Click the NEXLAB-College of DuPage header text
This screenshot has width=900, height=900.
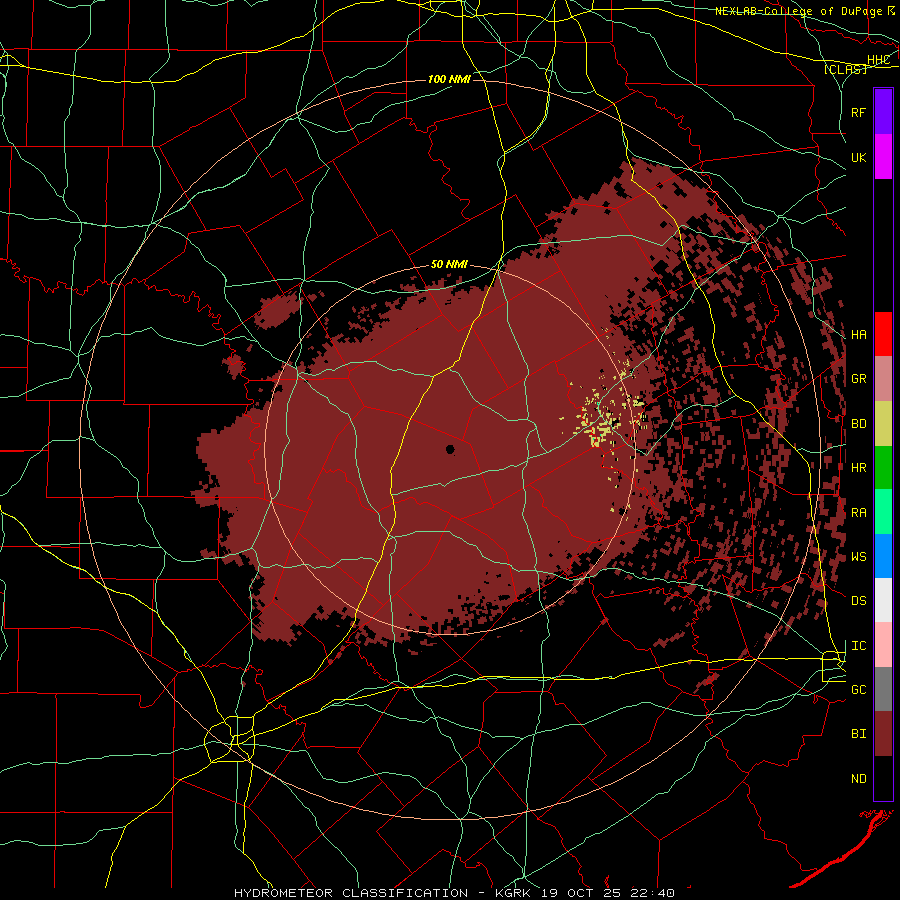click(x=799, y=10)
